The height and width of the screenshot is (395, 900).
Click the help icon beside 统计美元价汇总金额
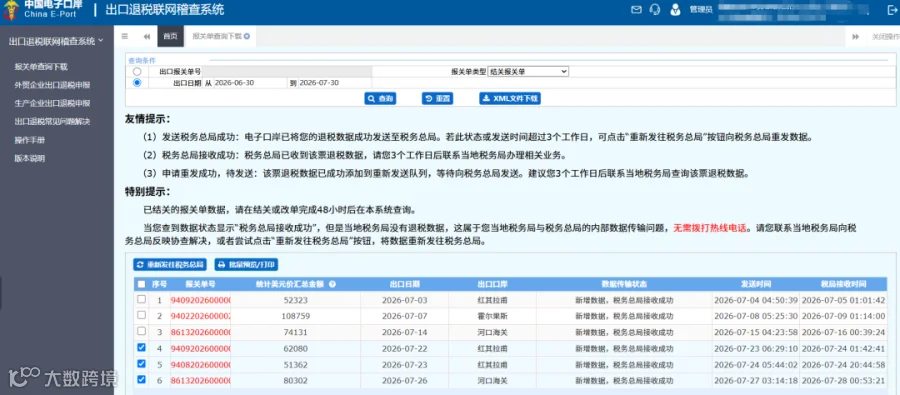[332, 284]
